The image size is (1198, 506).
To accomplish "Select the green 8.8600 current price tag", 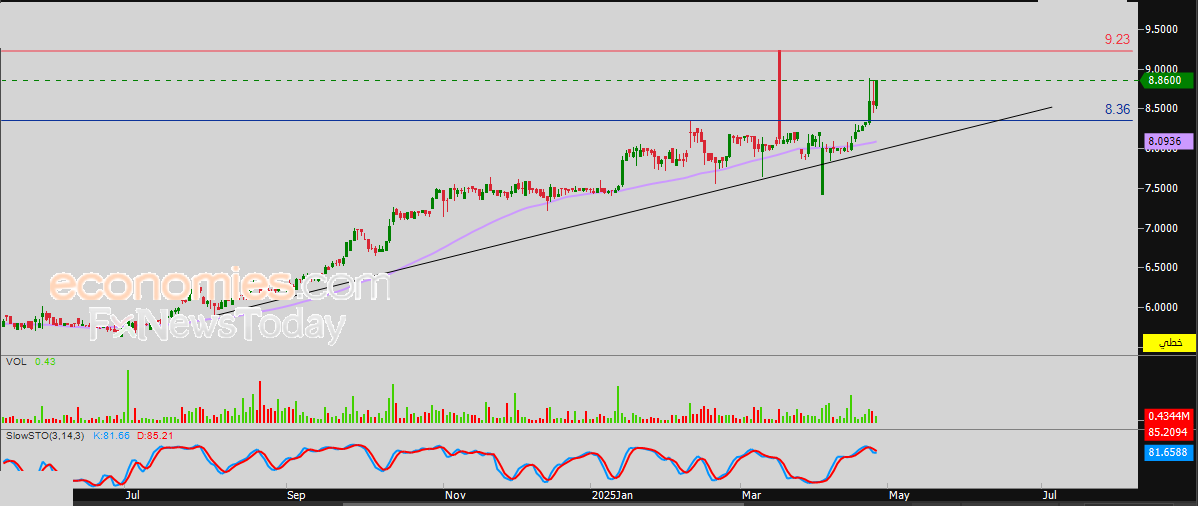I will pos(1167,79).
